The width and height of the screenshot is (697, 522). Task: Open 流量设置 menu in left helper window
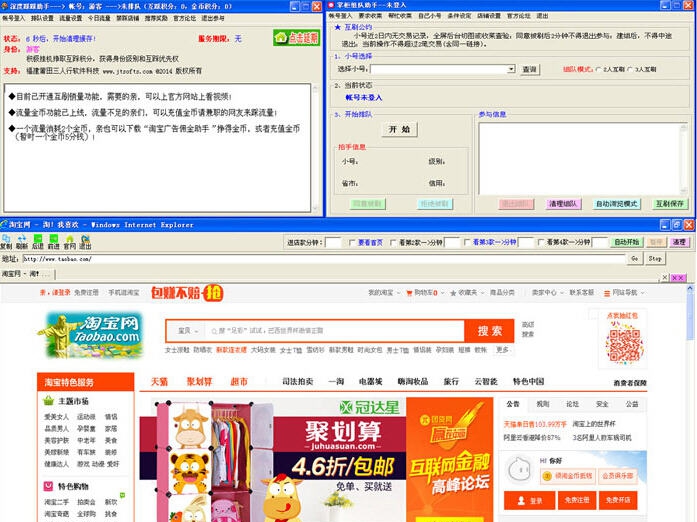(71, 18)
